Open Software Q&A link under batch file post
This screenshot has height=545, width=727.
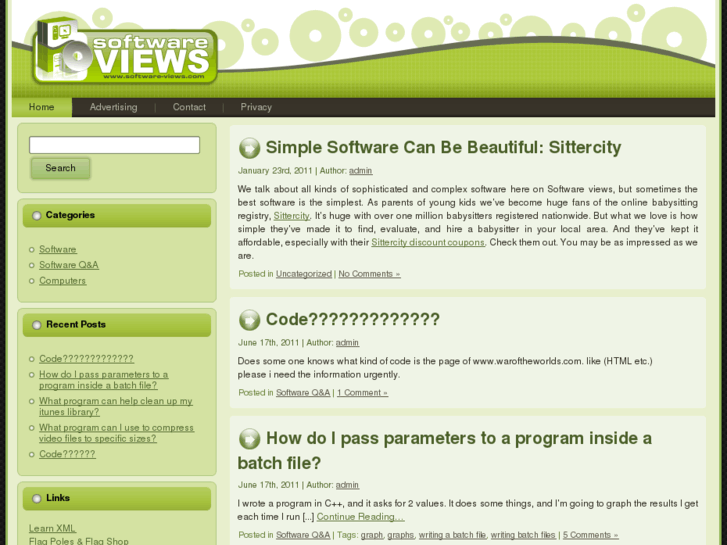(303, 535)
